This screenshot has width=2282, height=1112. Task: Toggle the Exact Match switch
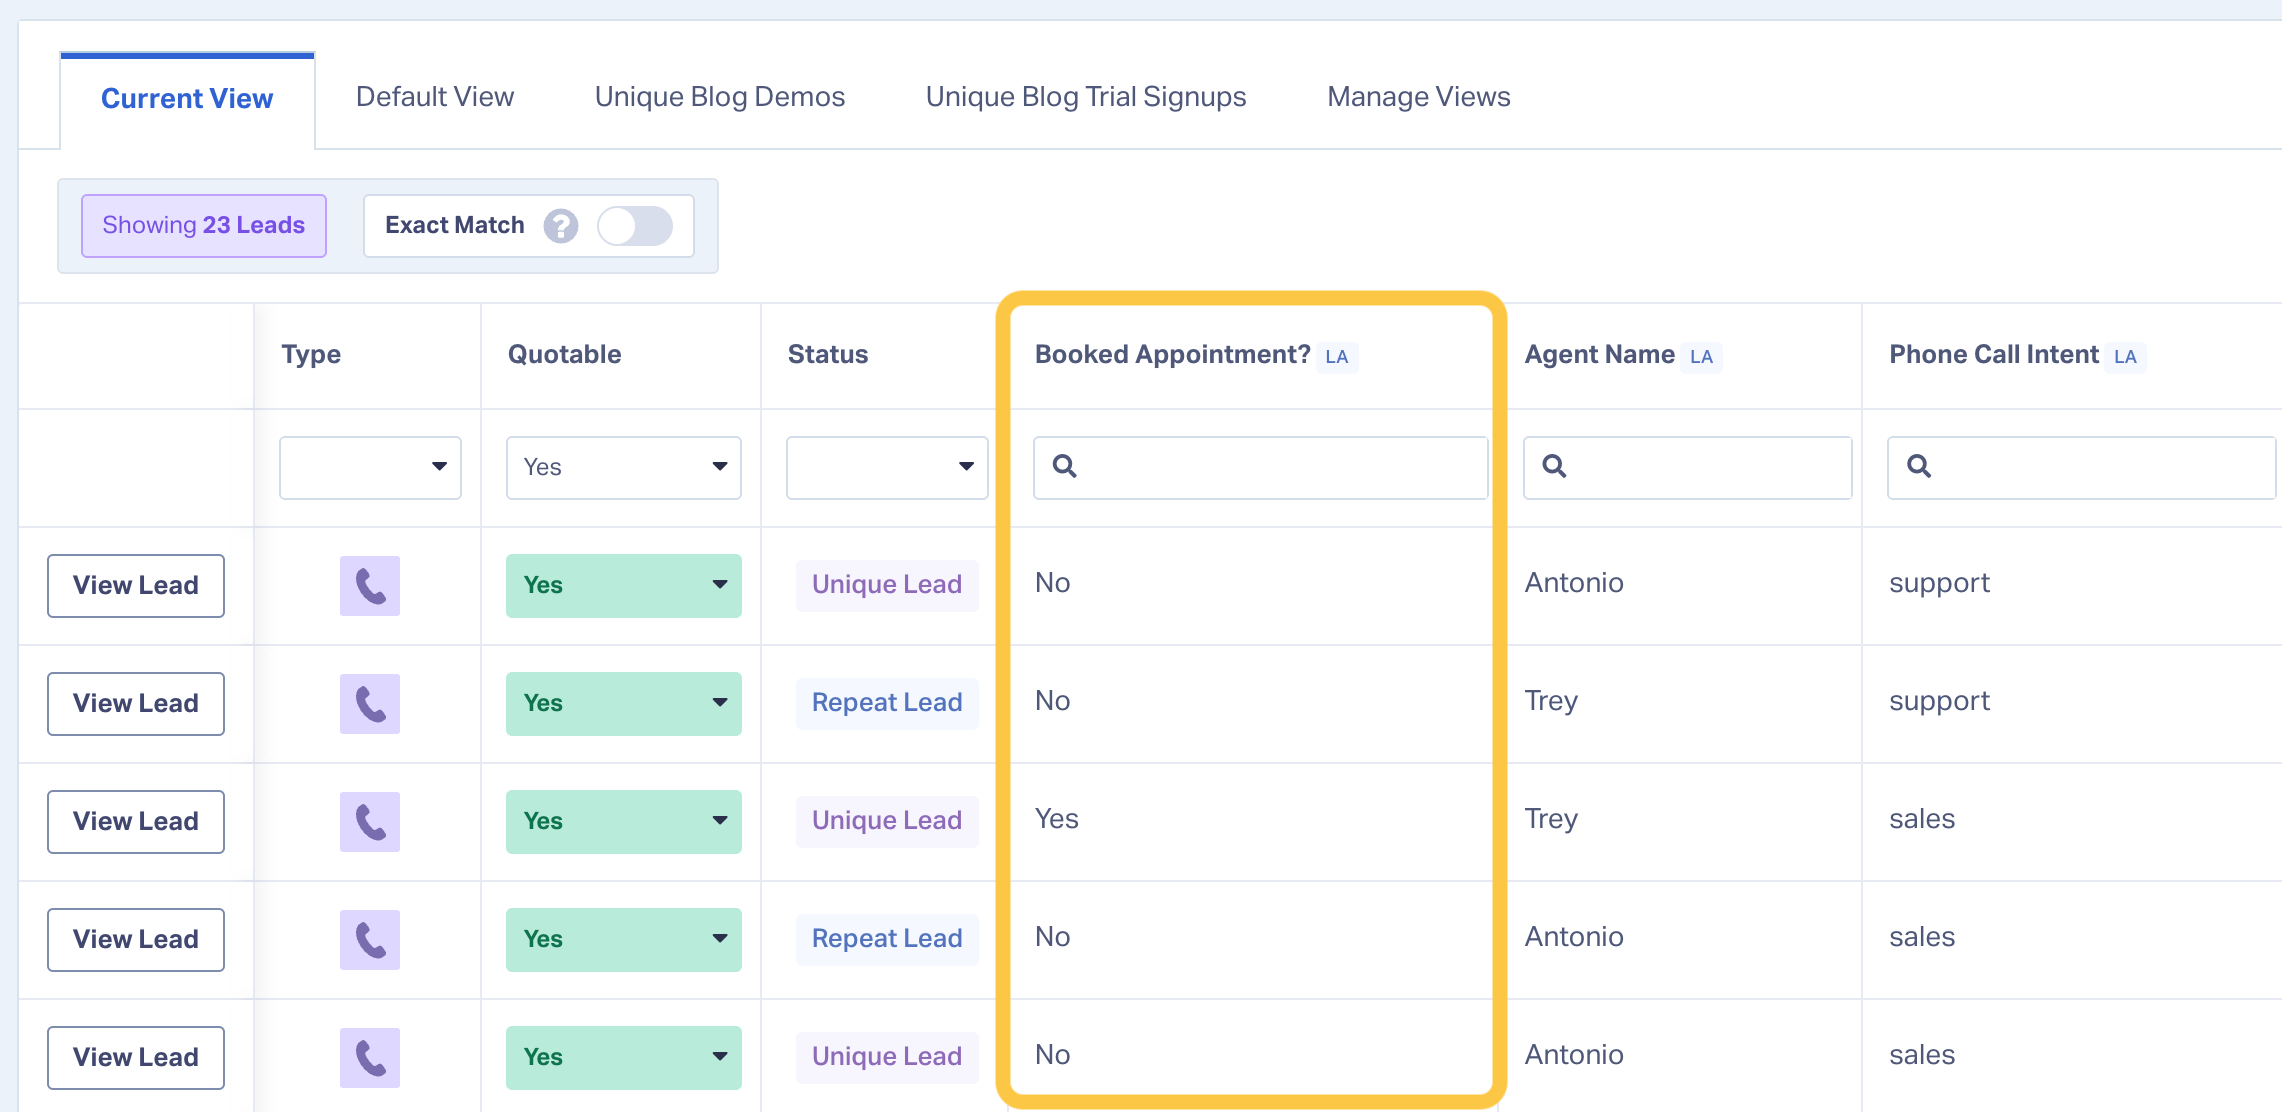tap(635, 226)
